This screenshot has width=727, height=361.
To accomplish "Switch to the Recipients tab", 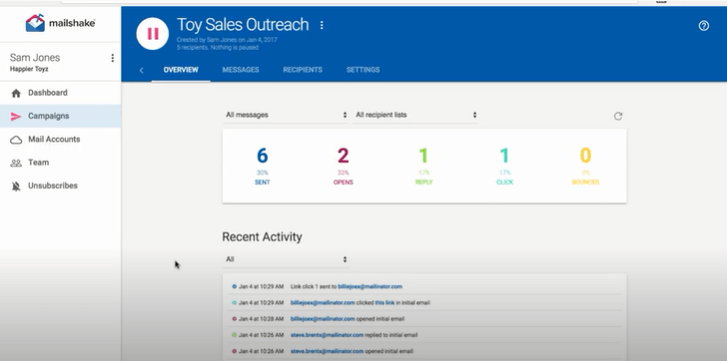I will pyautogui.click(x=303, y=70).
